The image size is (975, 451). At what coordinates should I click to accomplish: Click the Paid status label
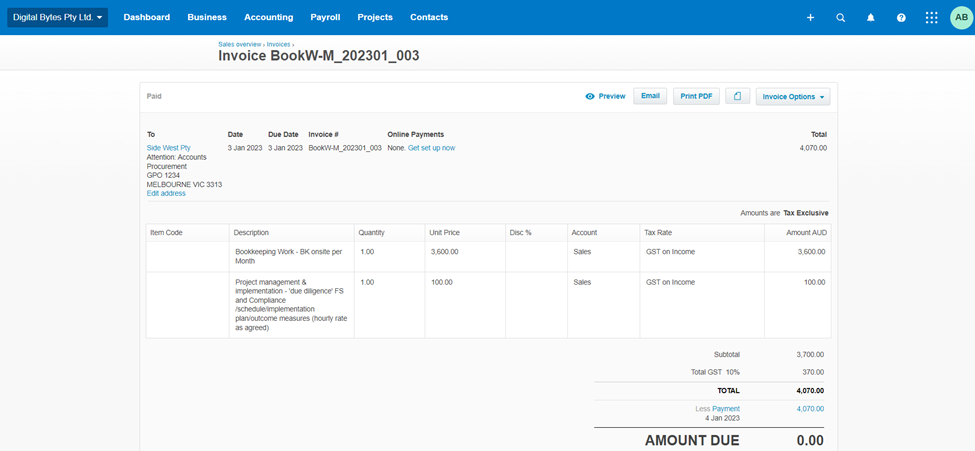pos(154,96)
